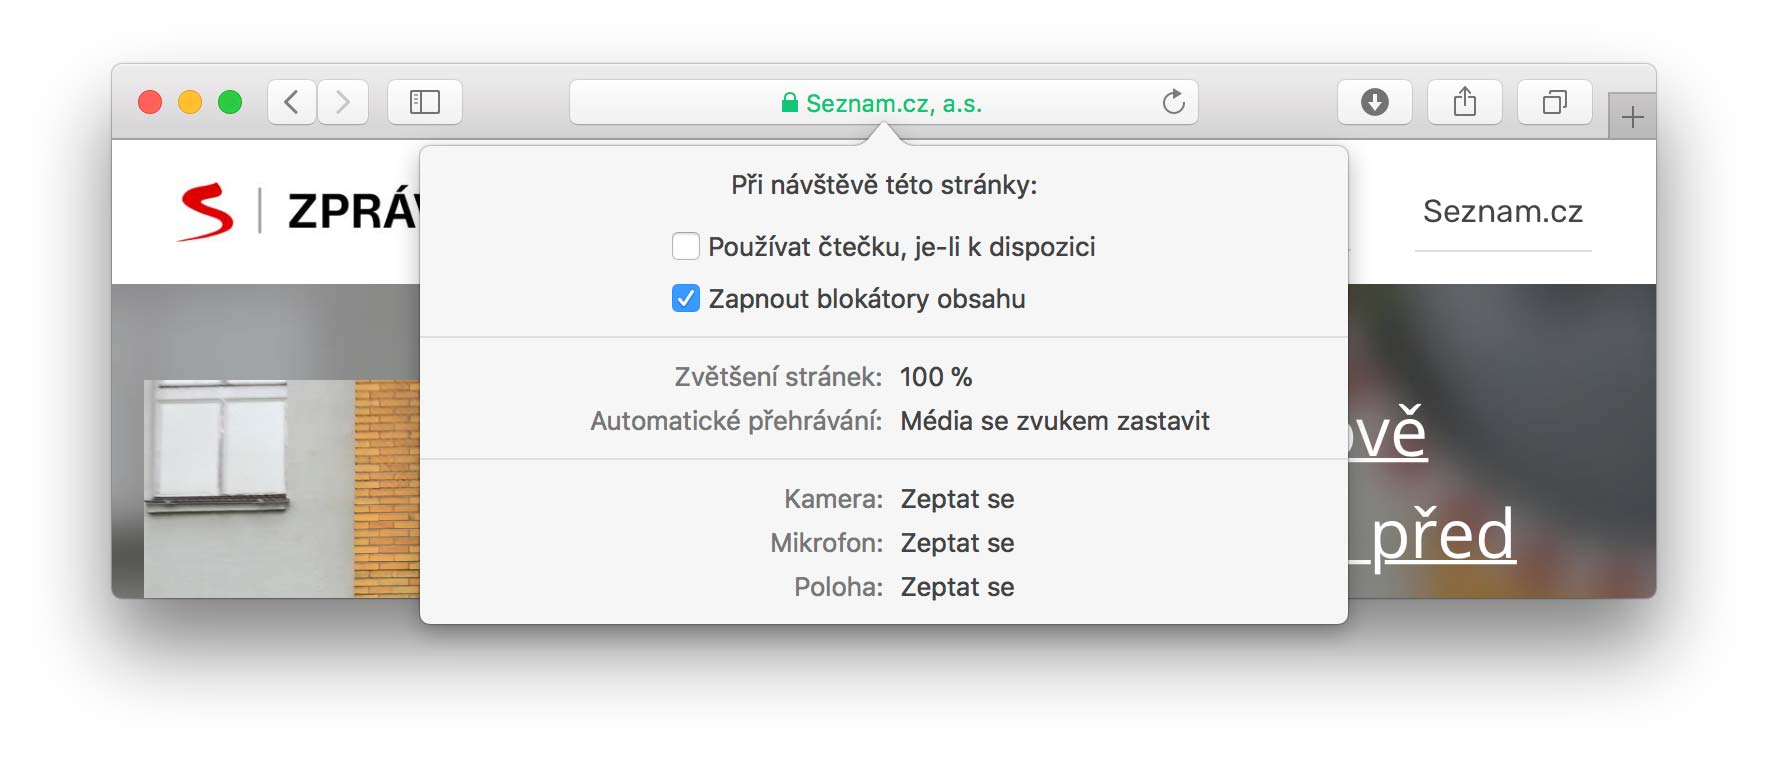Open Zvětšení stránek 100 % dropdown
This screenshot has width=1768, height=758.
pos(936,377)
